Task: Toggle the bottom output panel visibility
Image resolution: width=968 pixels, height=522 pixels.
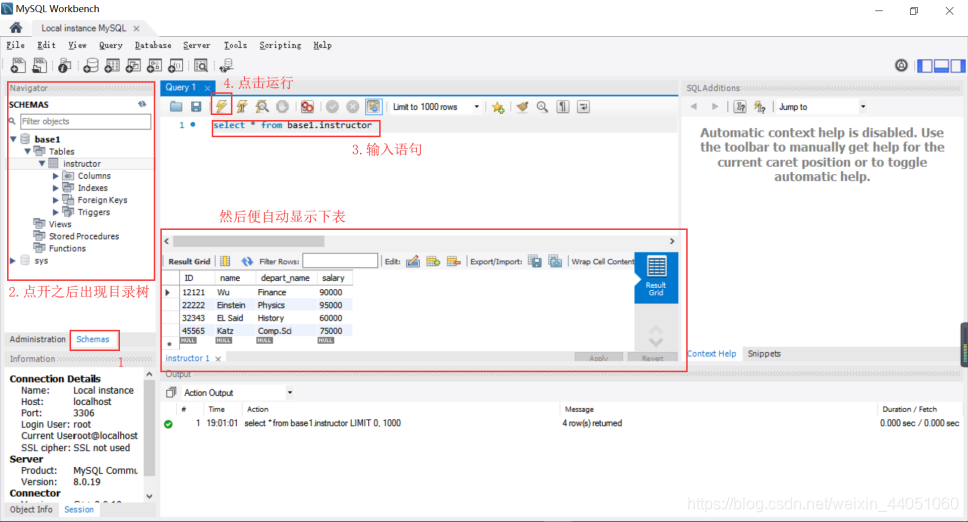Action: click(941, 65)
